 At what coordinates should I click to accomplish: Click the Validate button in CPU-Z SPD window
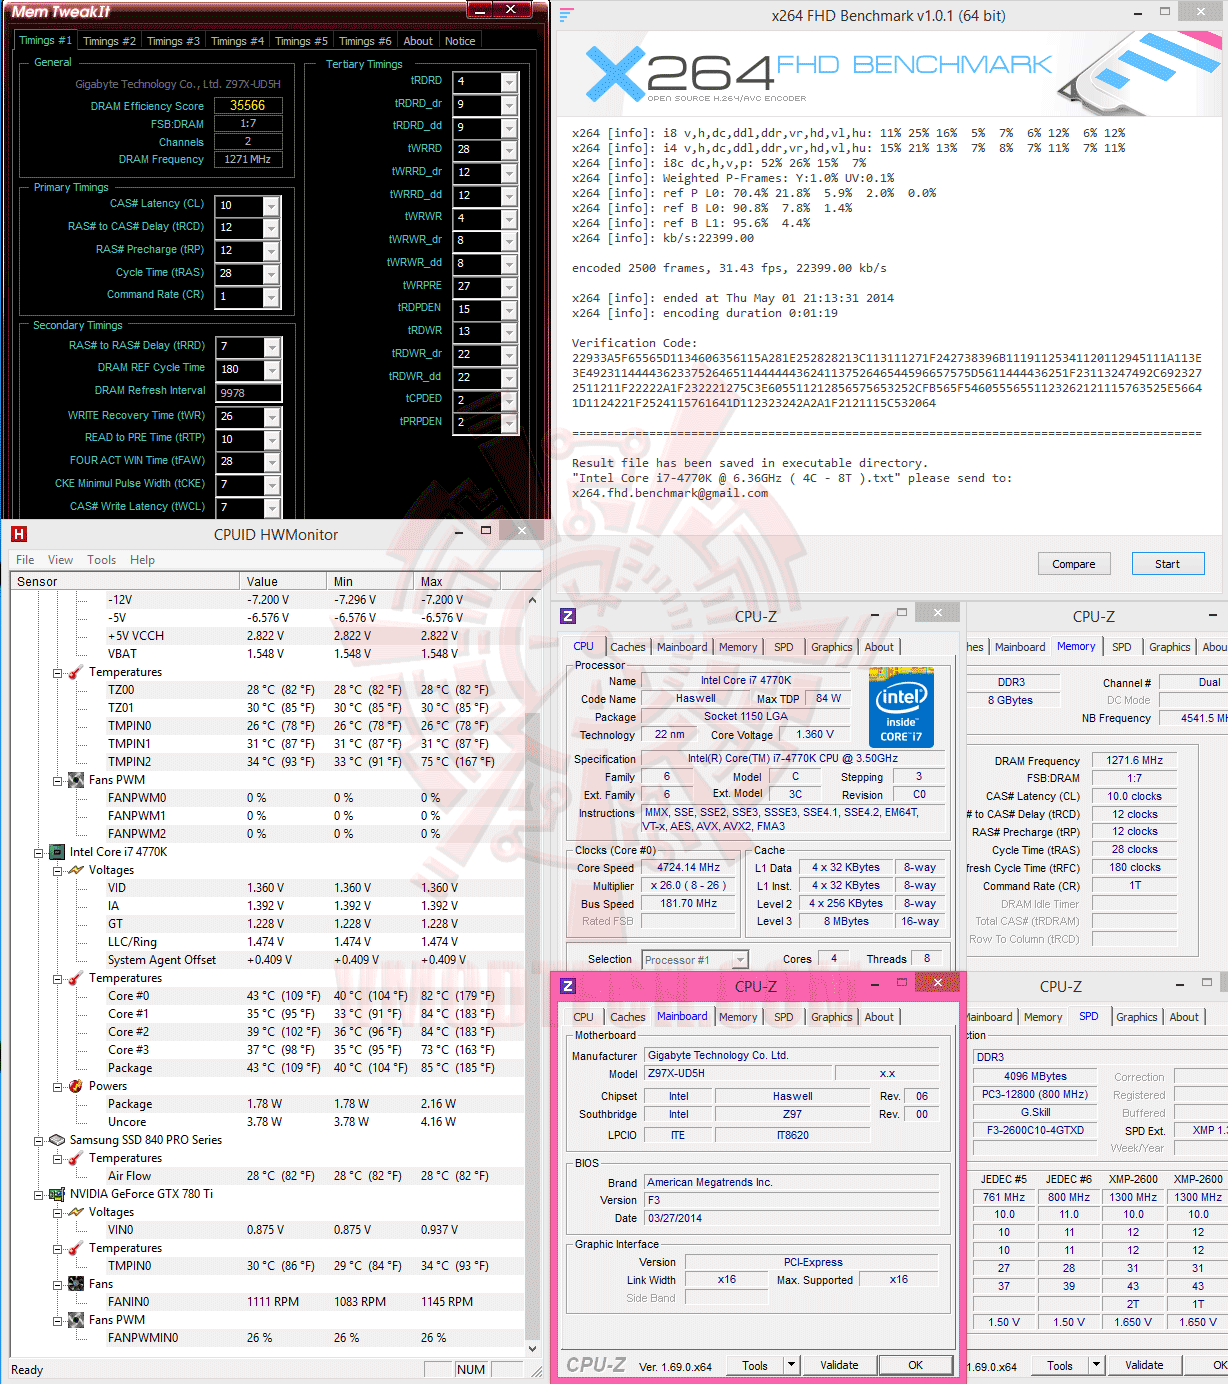(x=1144, y=1365)
